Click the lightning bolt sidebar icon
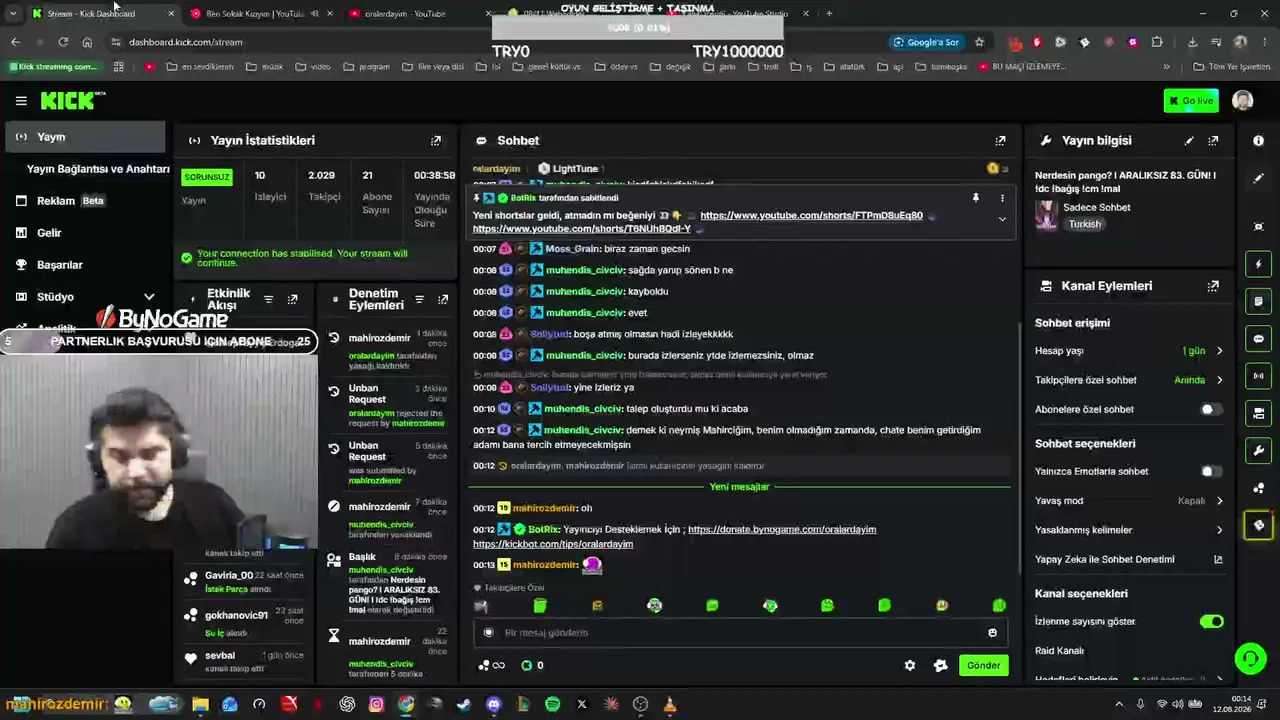 point(1259,264)
